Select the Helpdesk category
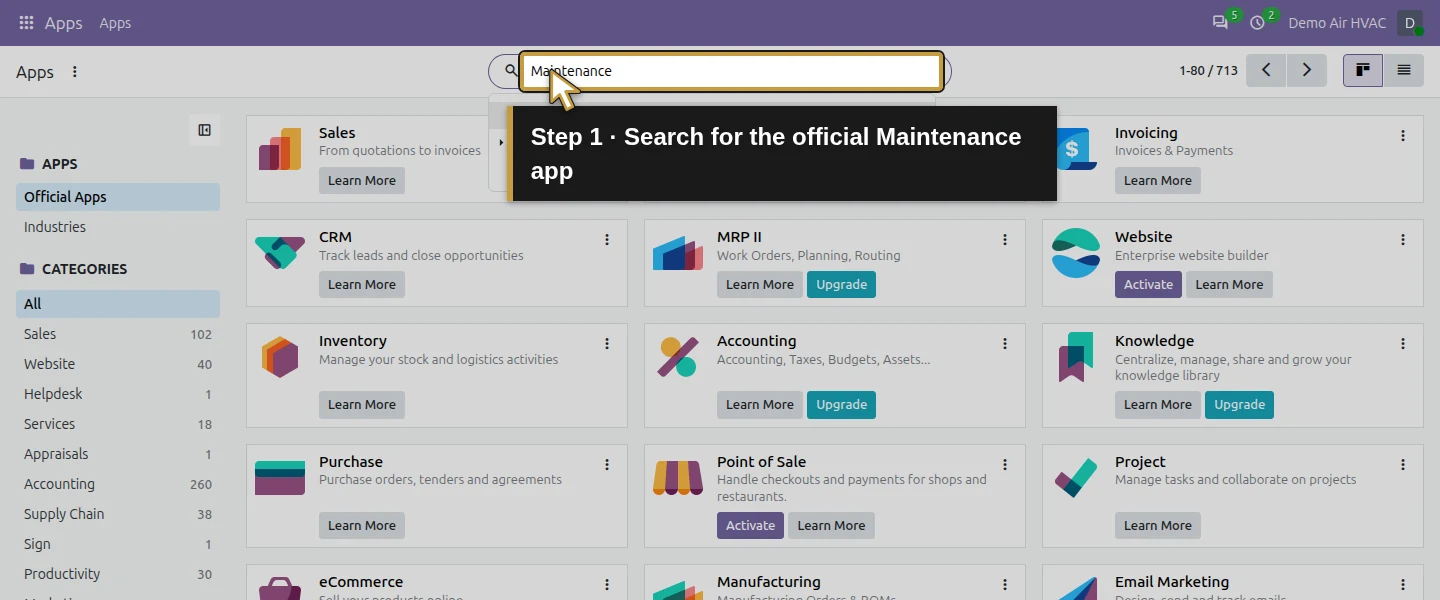The image size is (1440, 600). click(x=118, y=394)
